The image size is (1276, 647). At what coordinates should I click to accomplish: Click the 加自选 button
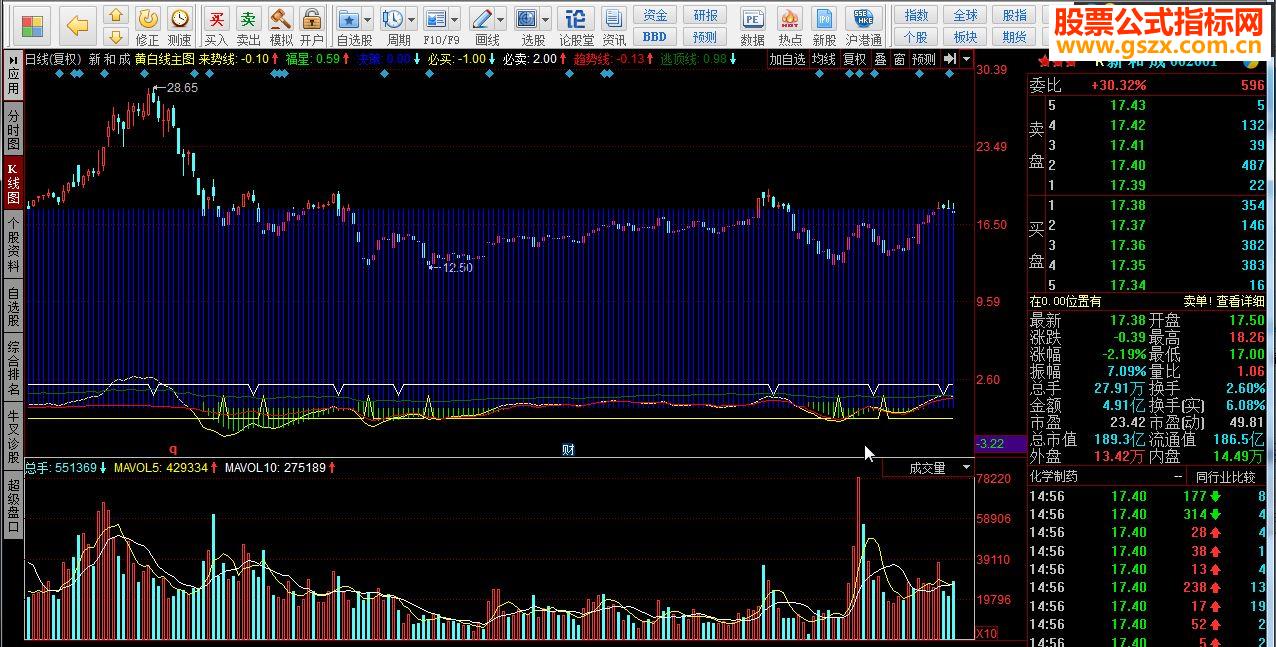pos(787,59)
